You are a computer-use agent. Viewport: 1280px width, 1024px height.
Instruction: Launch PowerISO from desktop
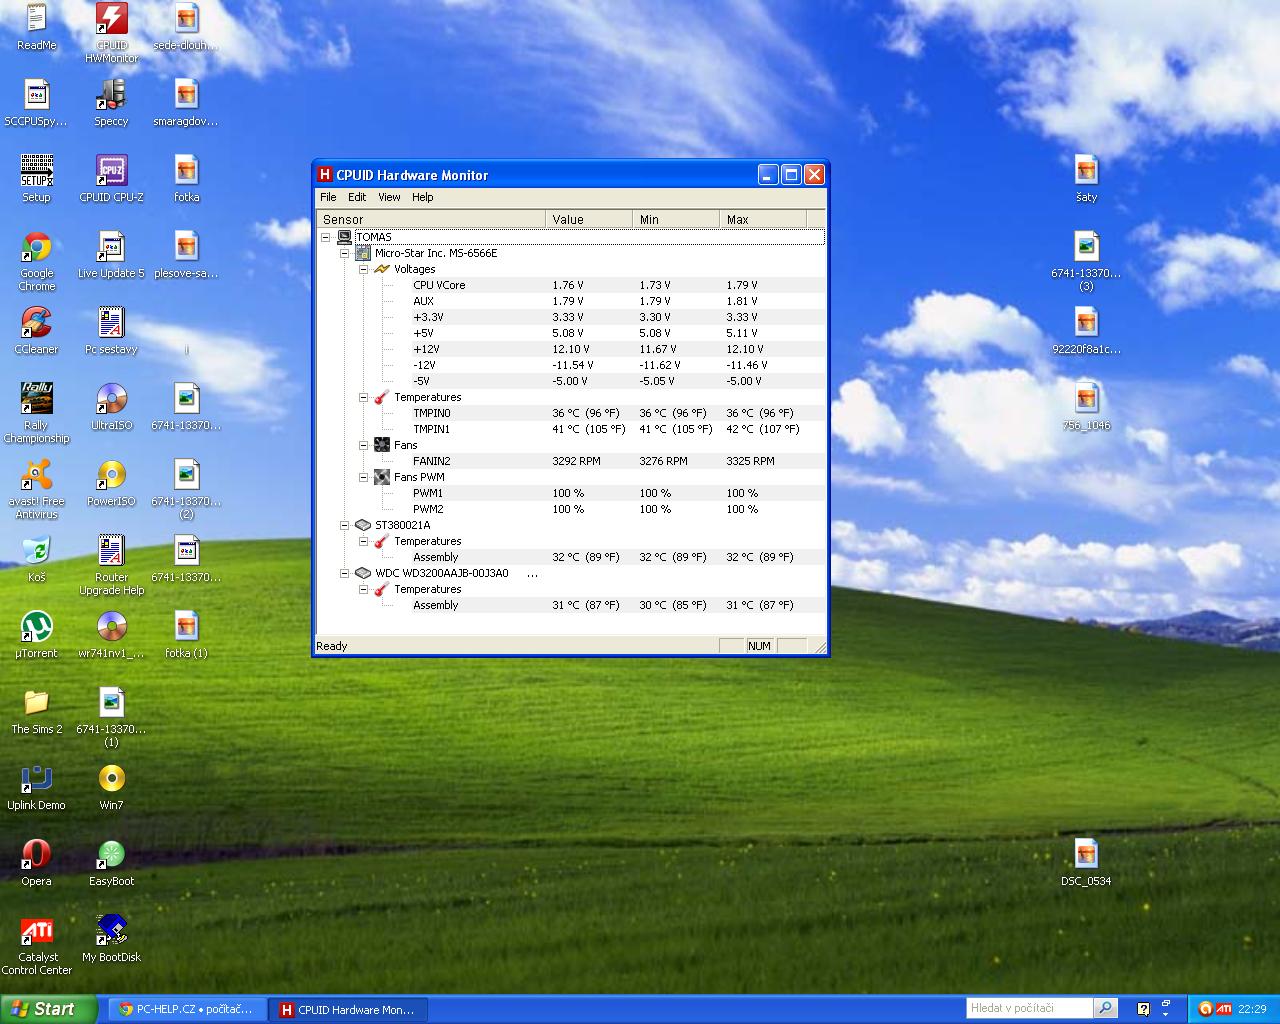(x=111, y=484)
